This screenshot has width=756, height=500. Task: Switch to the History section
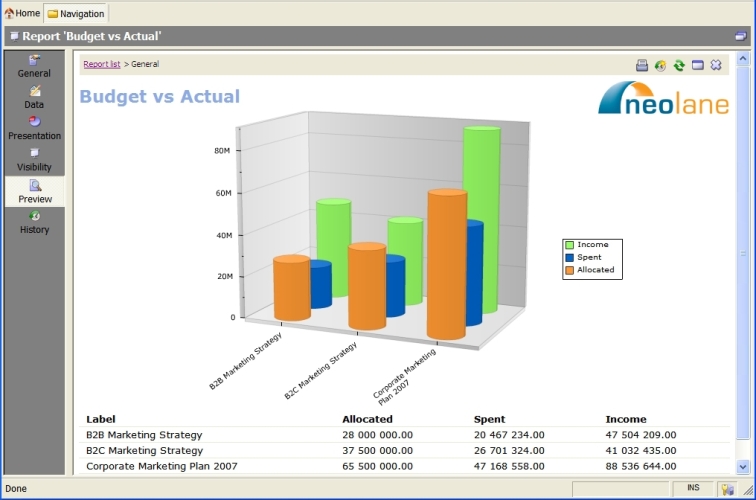(34, 222)
